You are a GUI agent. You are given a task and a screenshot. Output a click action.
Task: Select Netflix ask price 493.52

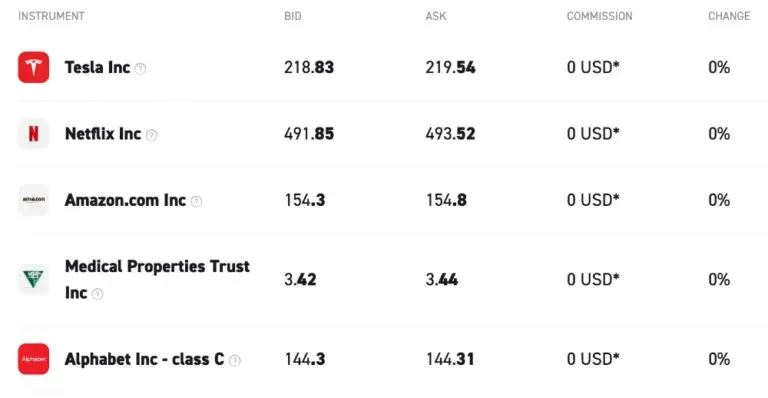[x=451, y=134]
